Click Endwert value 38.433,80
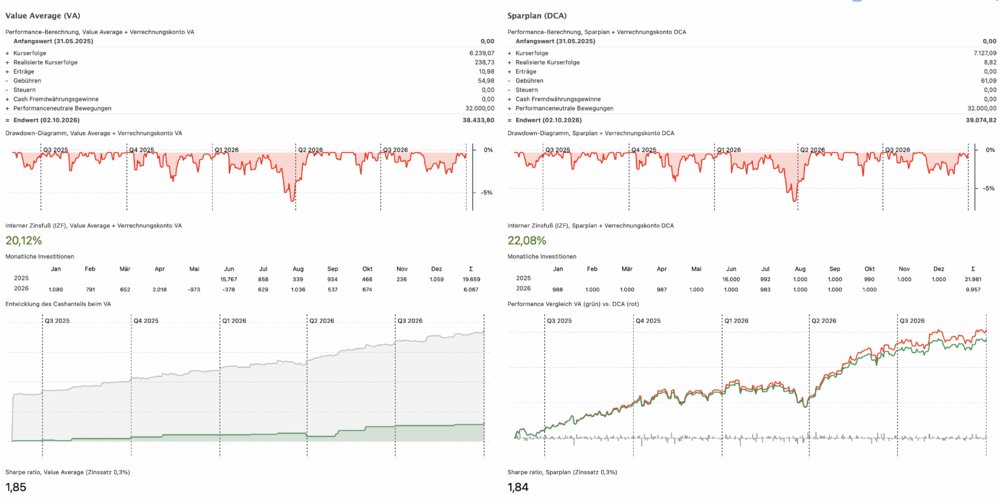Image resolution: width=1000 pixels, height=497 pixels. tap(480, 120)
